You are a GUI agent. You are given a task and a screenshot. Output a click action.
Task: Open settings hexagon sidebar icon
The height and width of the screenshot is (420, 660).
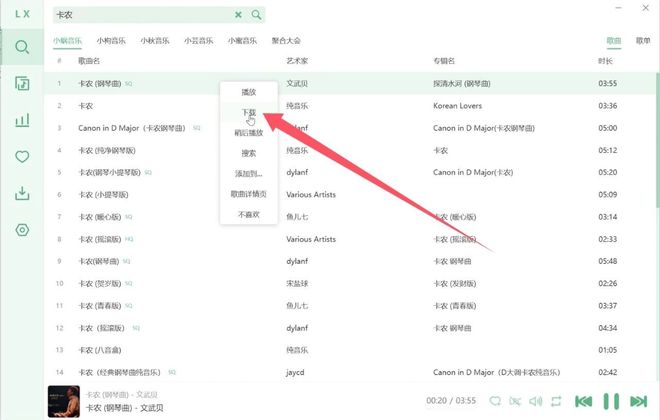(22, 230)
